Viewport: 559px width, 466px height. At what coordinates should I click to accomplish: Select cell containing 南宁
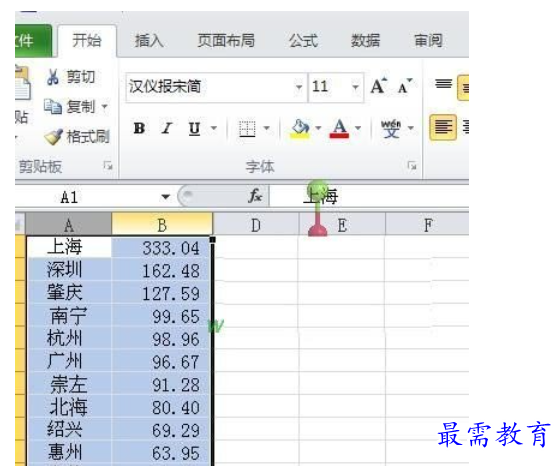click(x=69, y=315)
